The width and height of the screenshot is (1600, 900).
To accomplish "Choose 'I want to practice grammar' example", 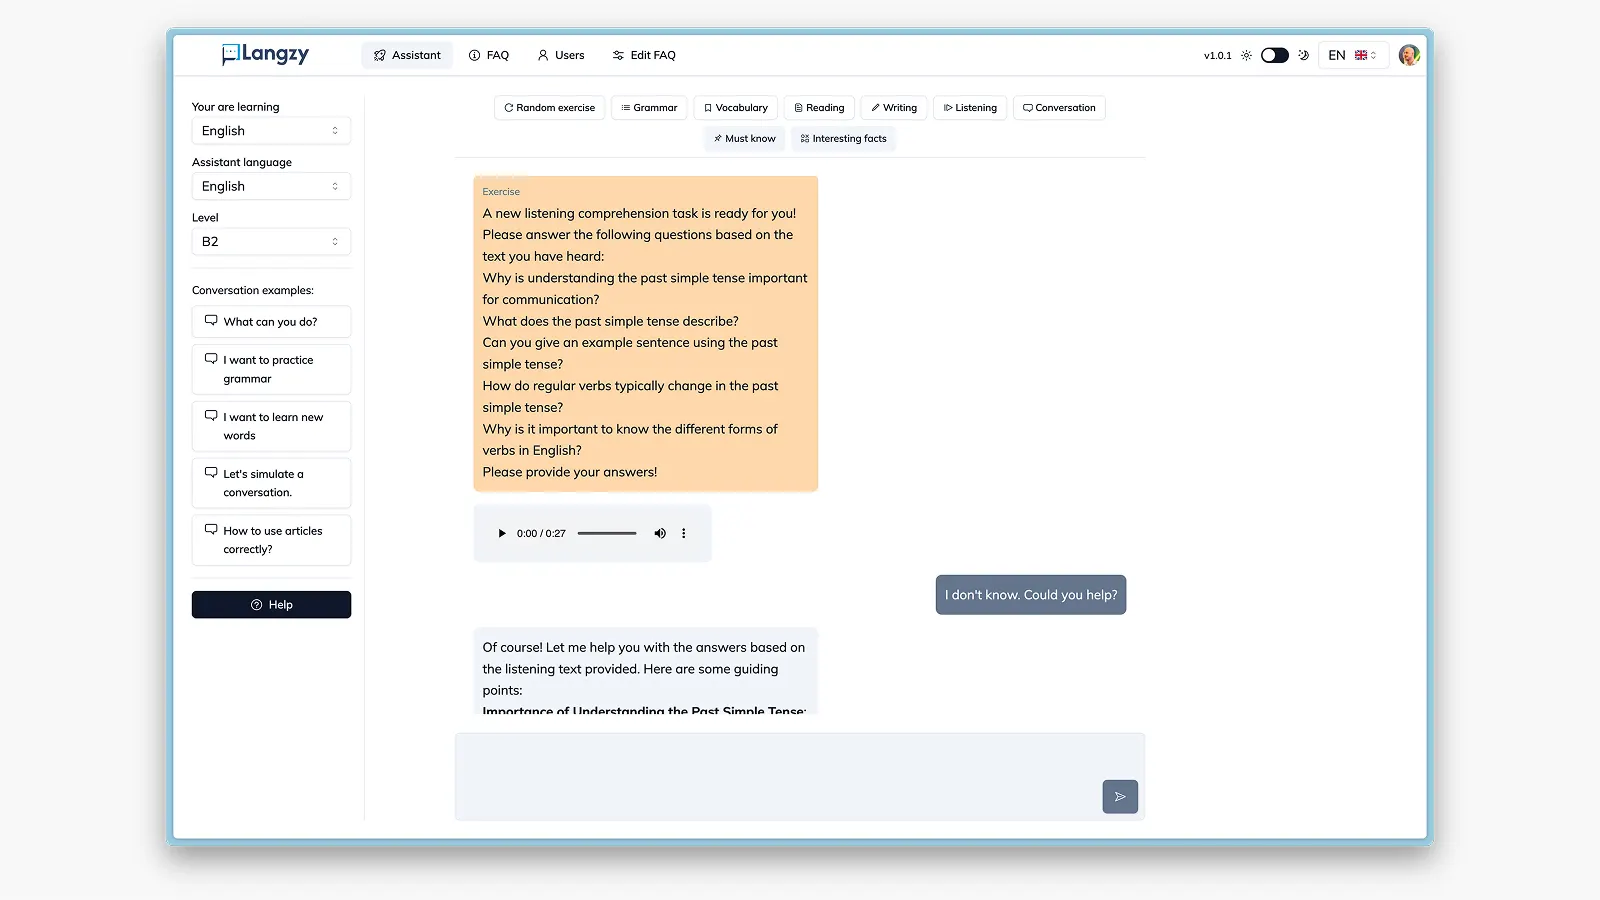I will click(x=271, y=369).
